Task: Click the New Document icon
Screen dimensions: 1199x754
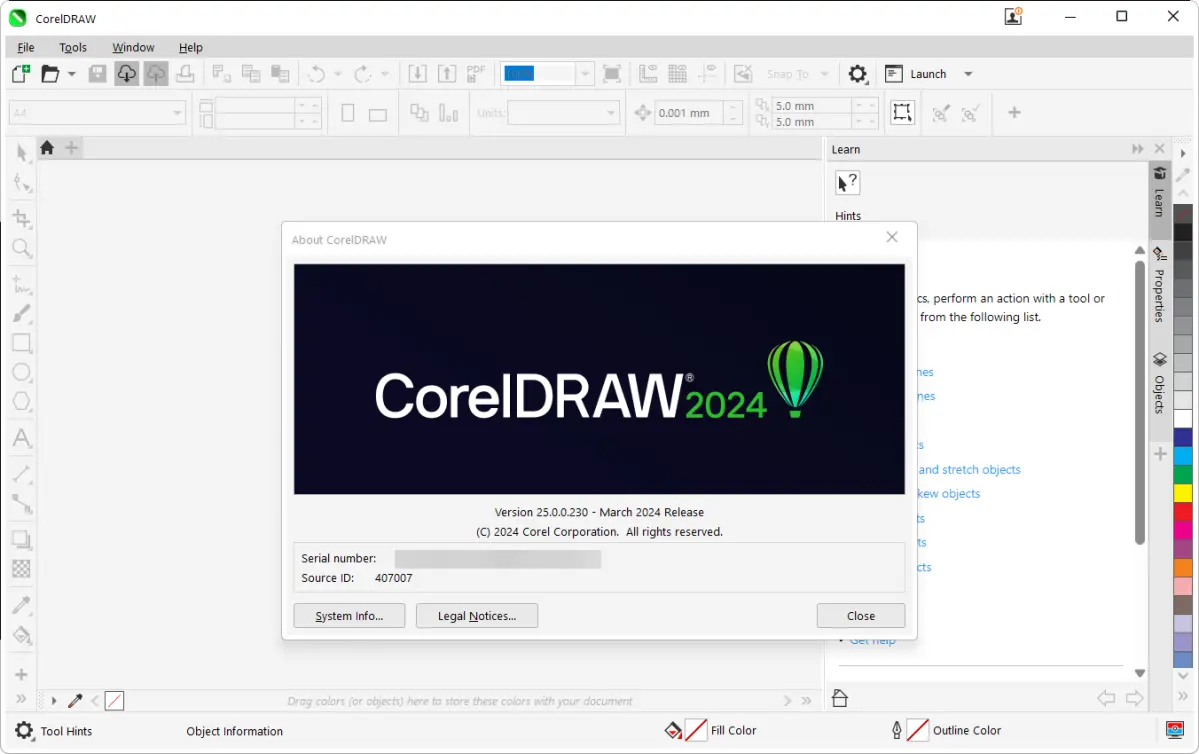Action: (20, 74)
